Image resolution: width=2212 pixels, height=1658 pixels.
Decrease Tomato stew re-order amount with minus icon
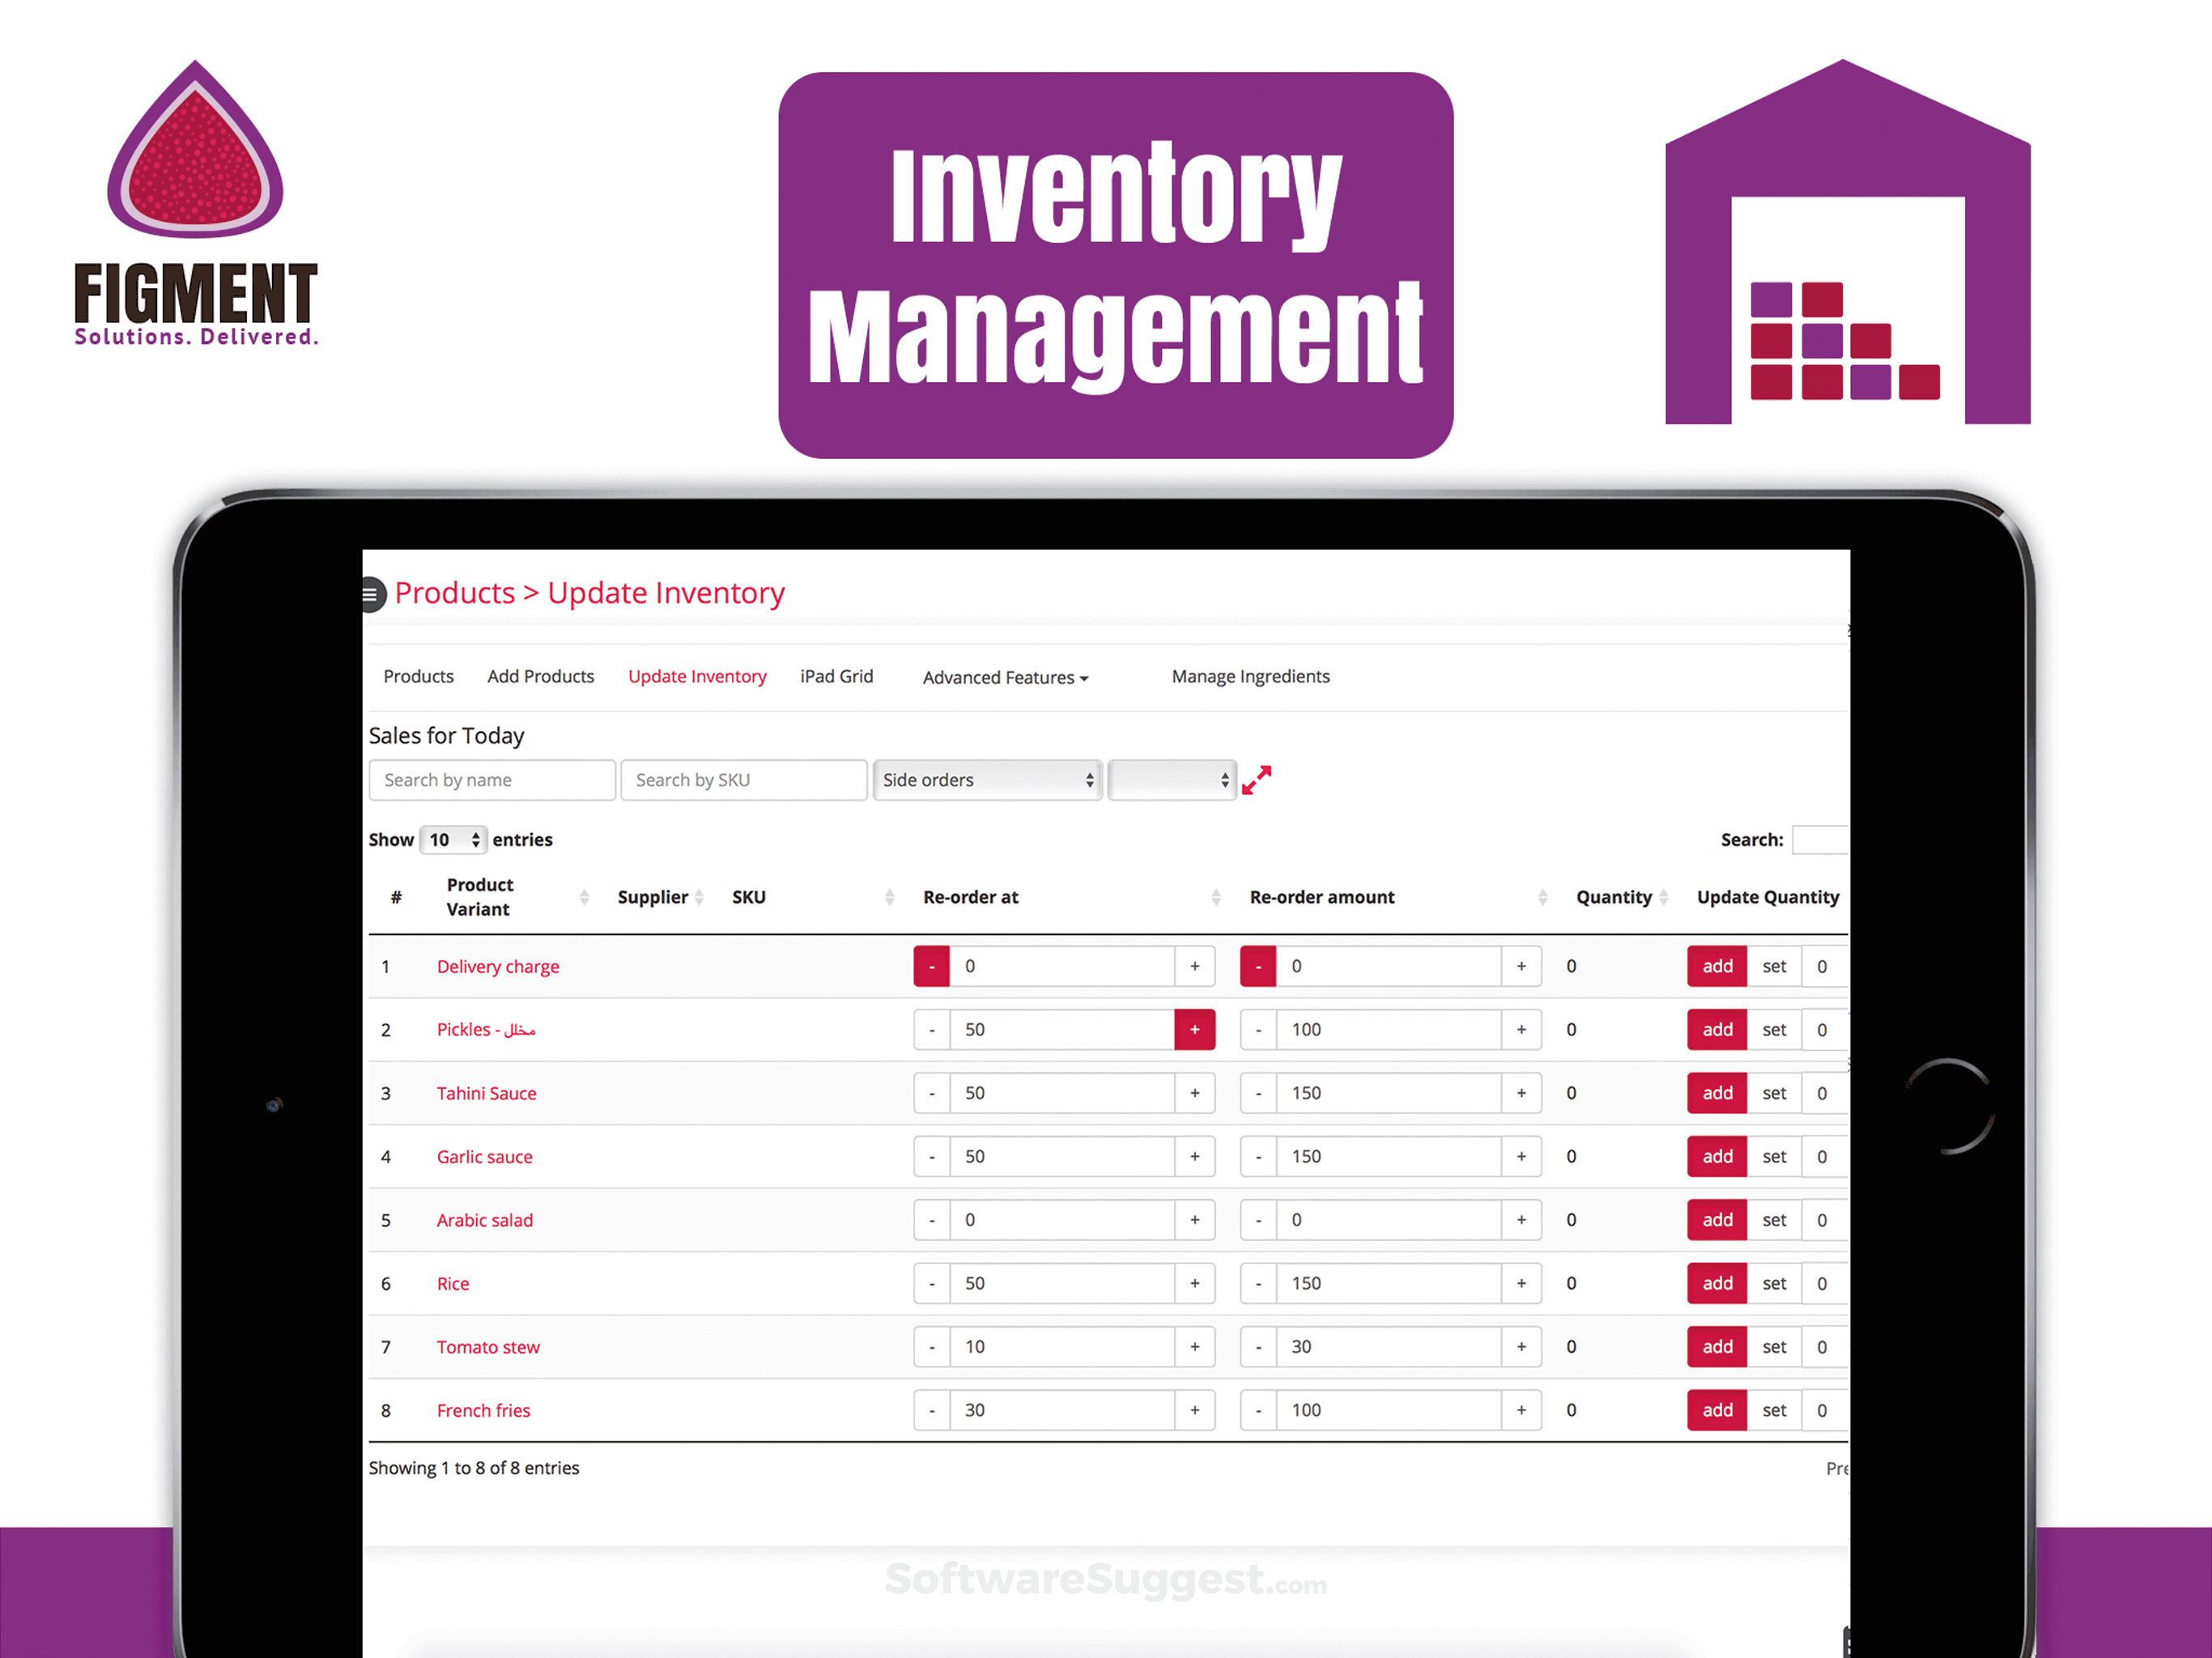tap(1258, 1347)
